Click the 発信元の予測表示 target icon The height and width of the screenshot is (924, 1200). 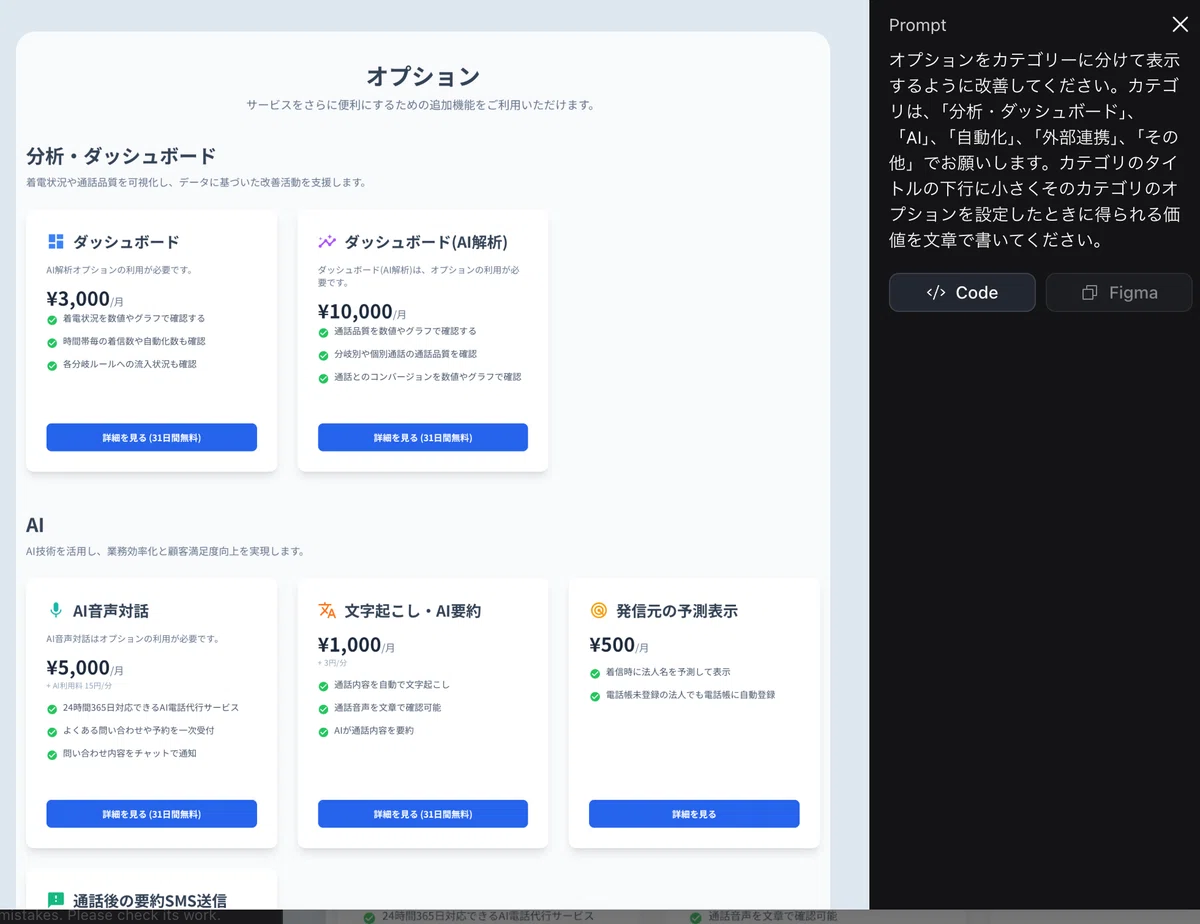[x=598, y=610]
